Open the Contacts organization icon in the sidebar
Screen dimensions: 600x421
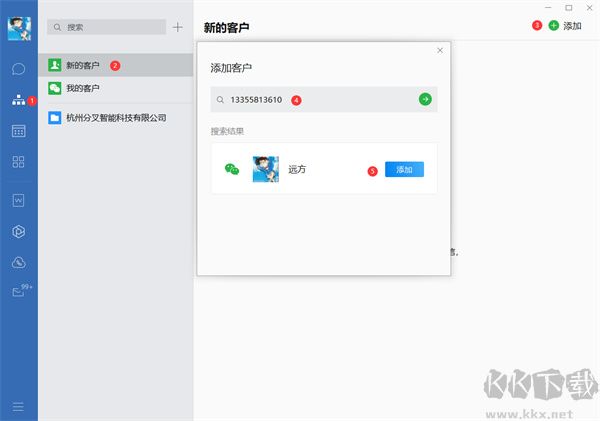(x=18, y=100)
